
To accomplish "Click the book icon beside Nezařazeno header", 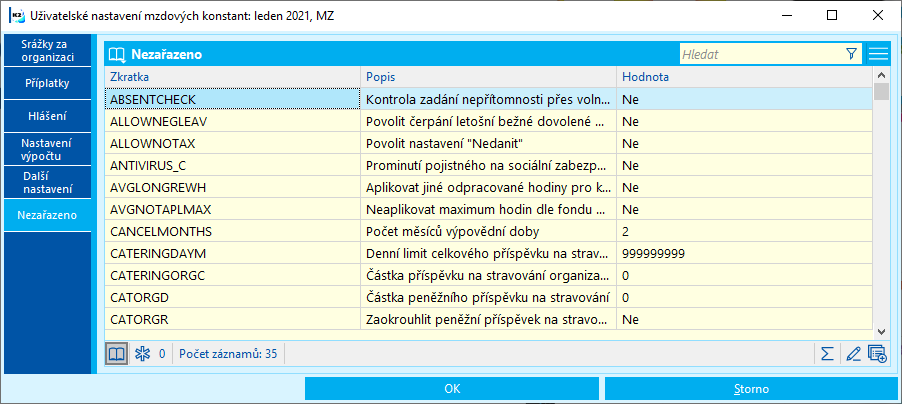I will (117, 55).
